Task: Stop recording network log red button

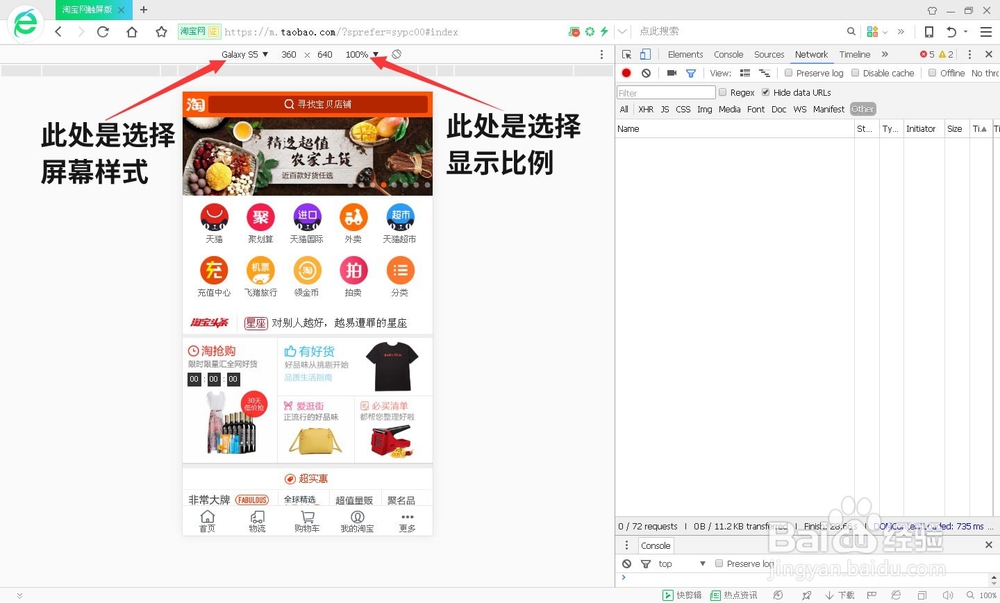Action: tap(626, 73)
